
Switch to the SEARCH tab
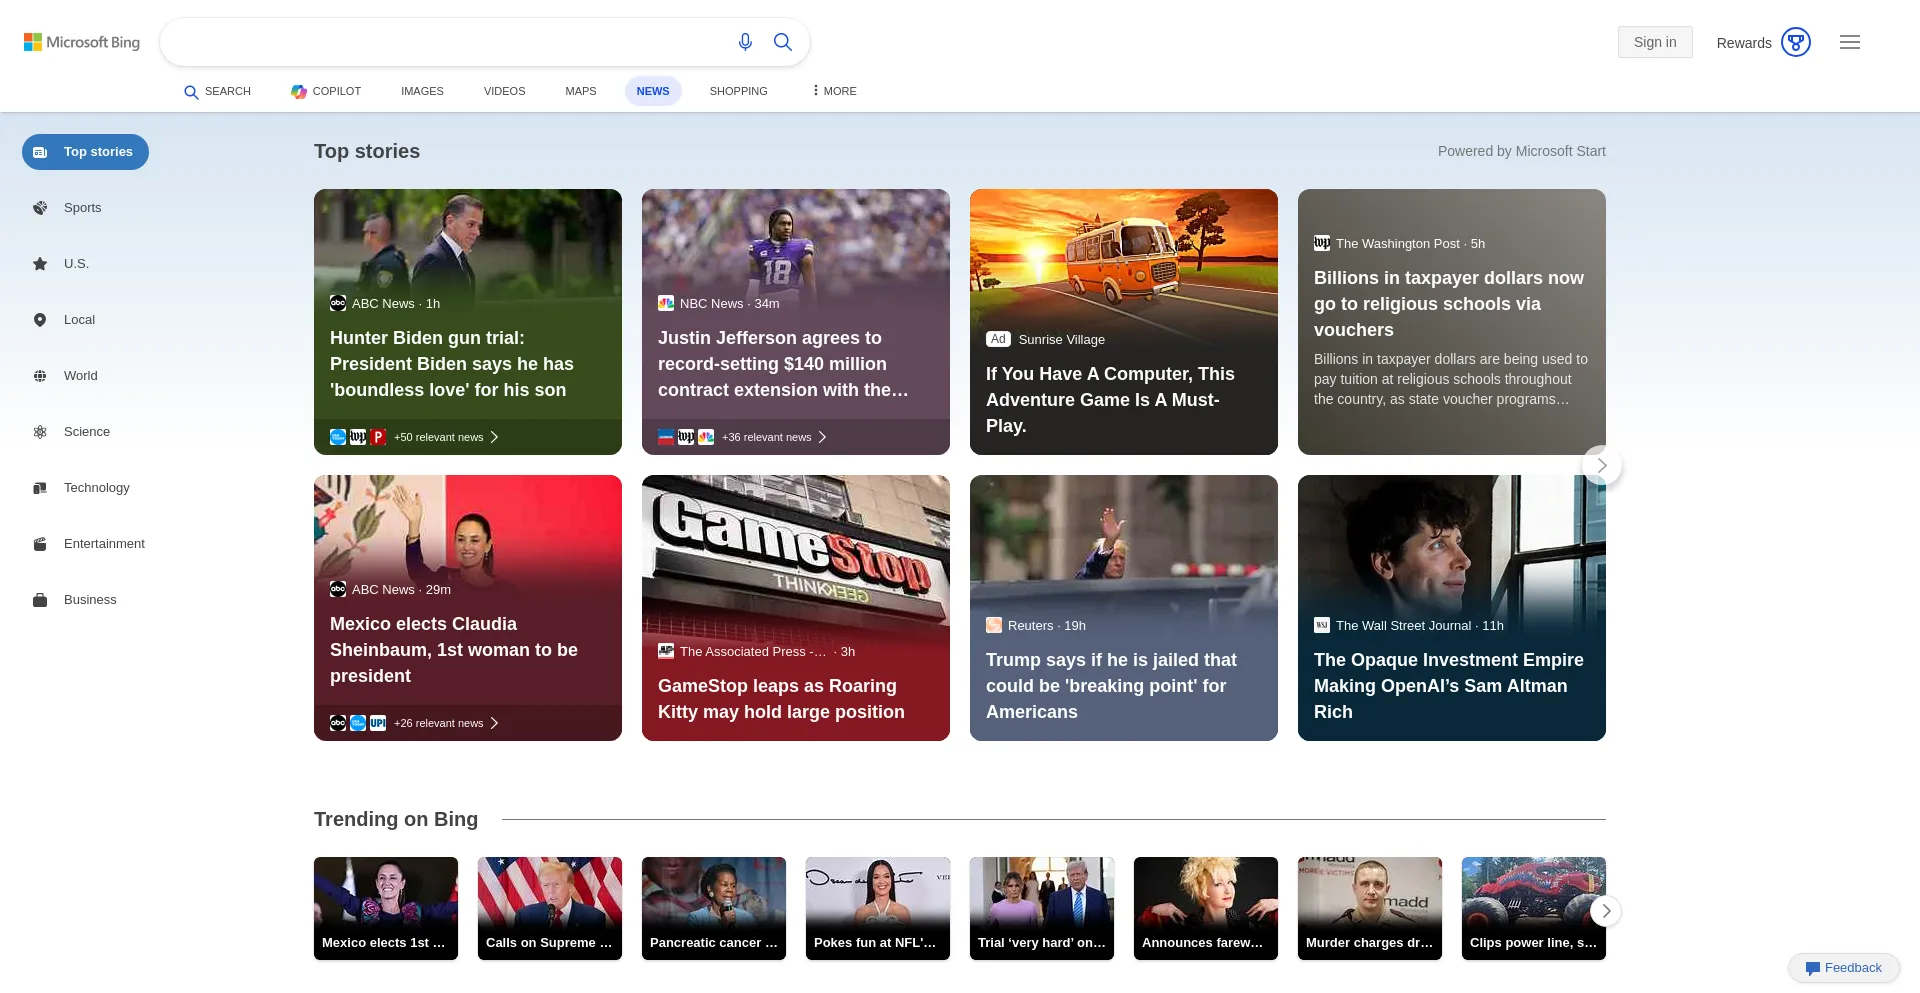pos(217,91)
